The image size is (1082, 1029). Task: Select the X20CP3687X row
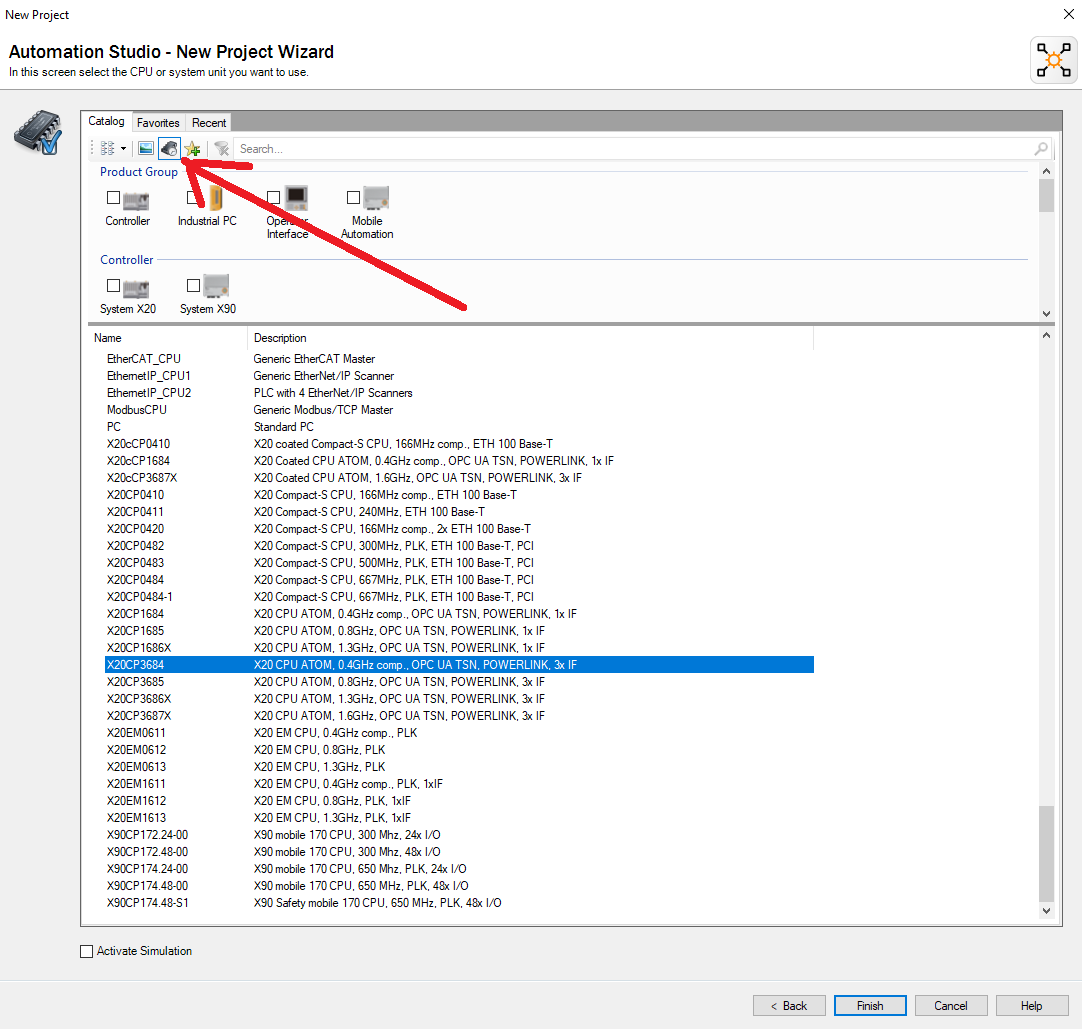[x=460, y=716]
